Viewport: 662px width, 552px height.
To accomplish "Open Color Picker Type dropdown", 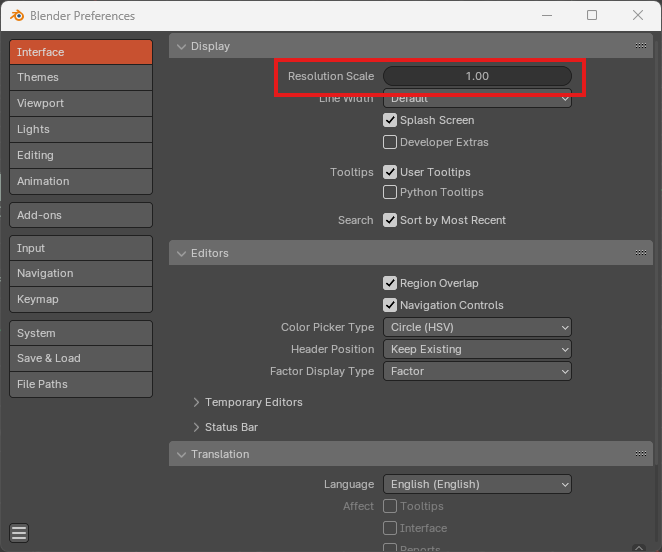I will click(x=477, y=327).
